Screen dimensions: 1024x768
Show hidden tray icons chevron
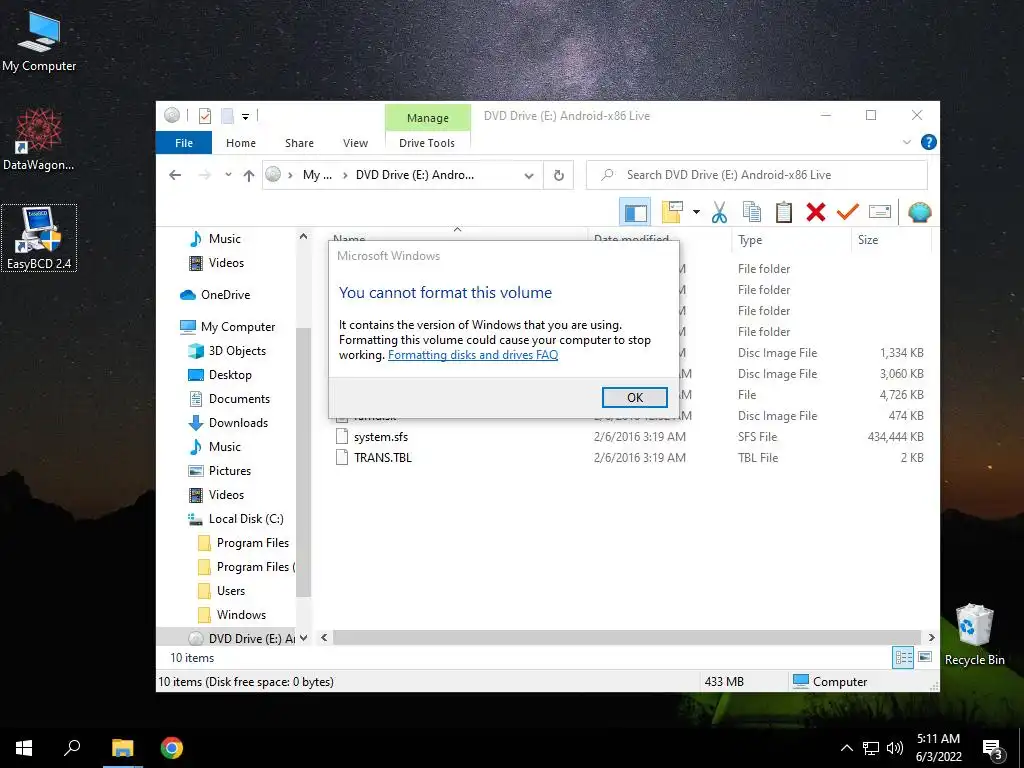pos(846,748)
